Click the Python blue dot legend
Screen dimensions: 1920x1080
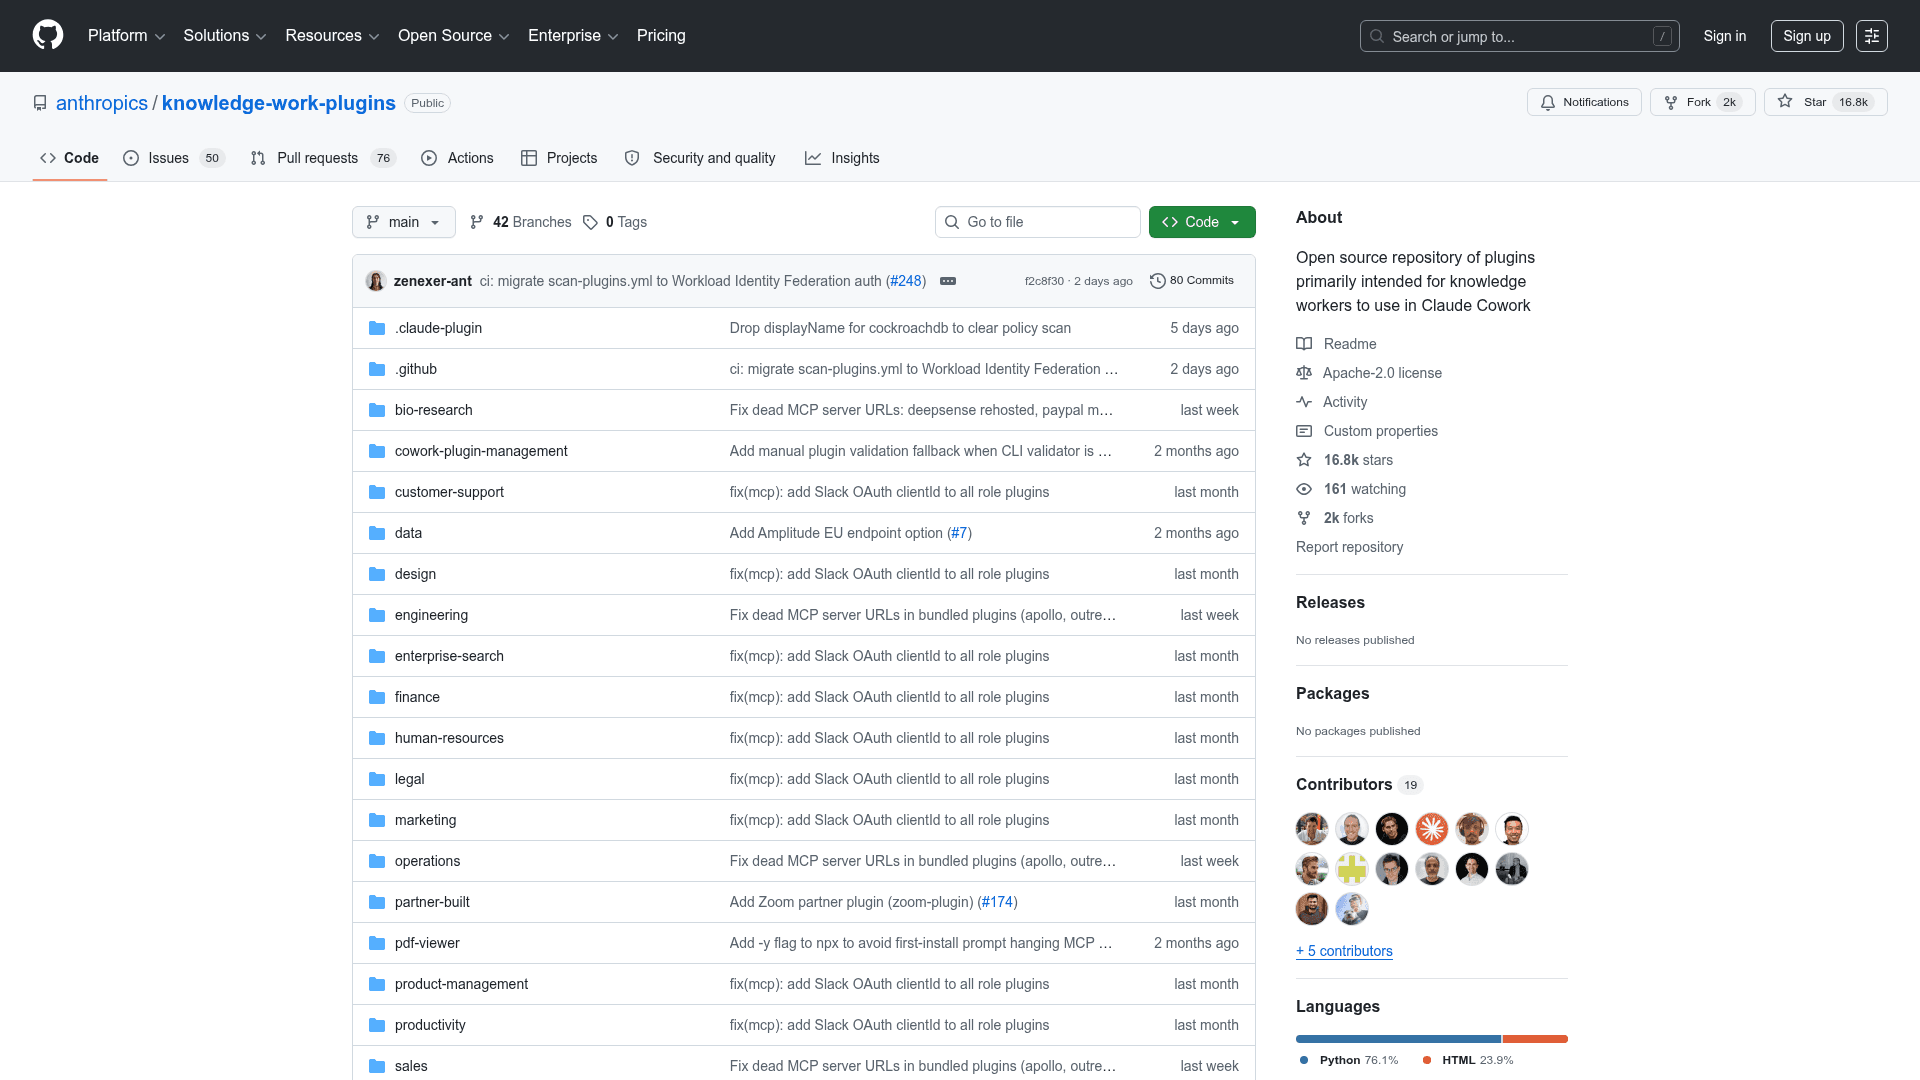tap(1304, 1060)
